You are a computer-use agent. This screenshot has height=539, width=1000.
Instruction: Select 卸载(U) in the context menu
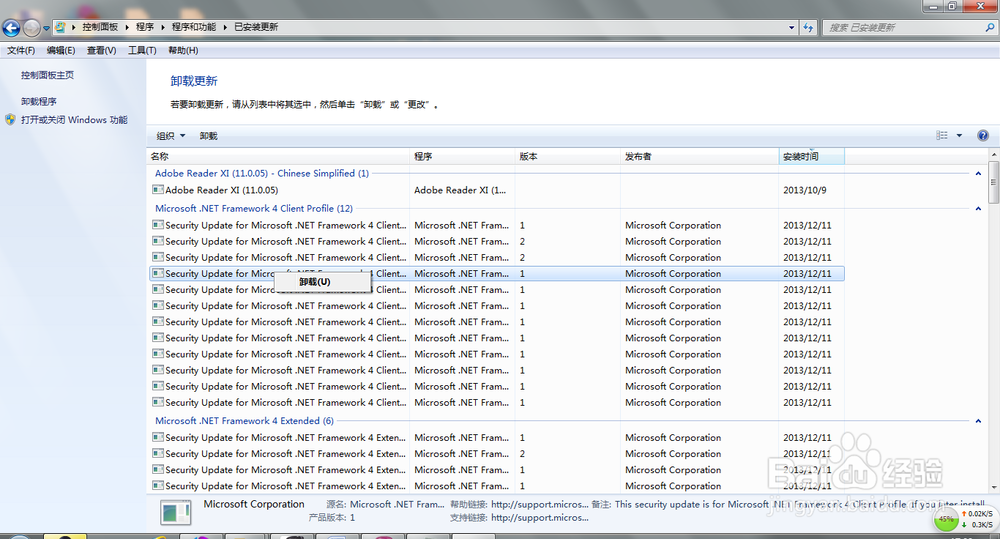pyautogui.click(x=323, y=282)
